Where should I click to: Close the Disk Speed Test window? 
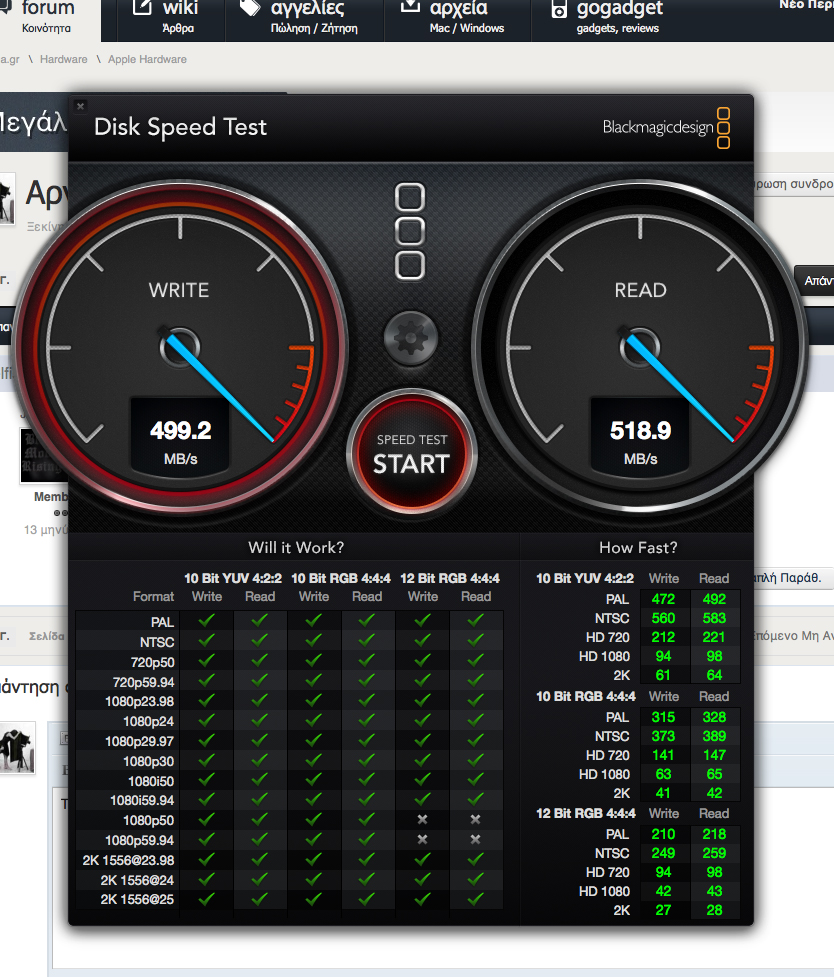click(x=80, y=106)
